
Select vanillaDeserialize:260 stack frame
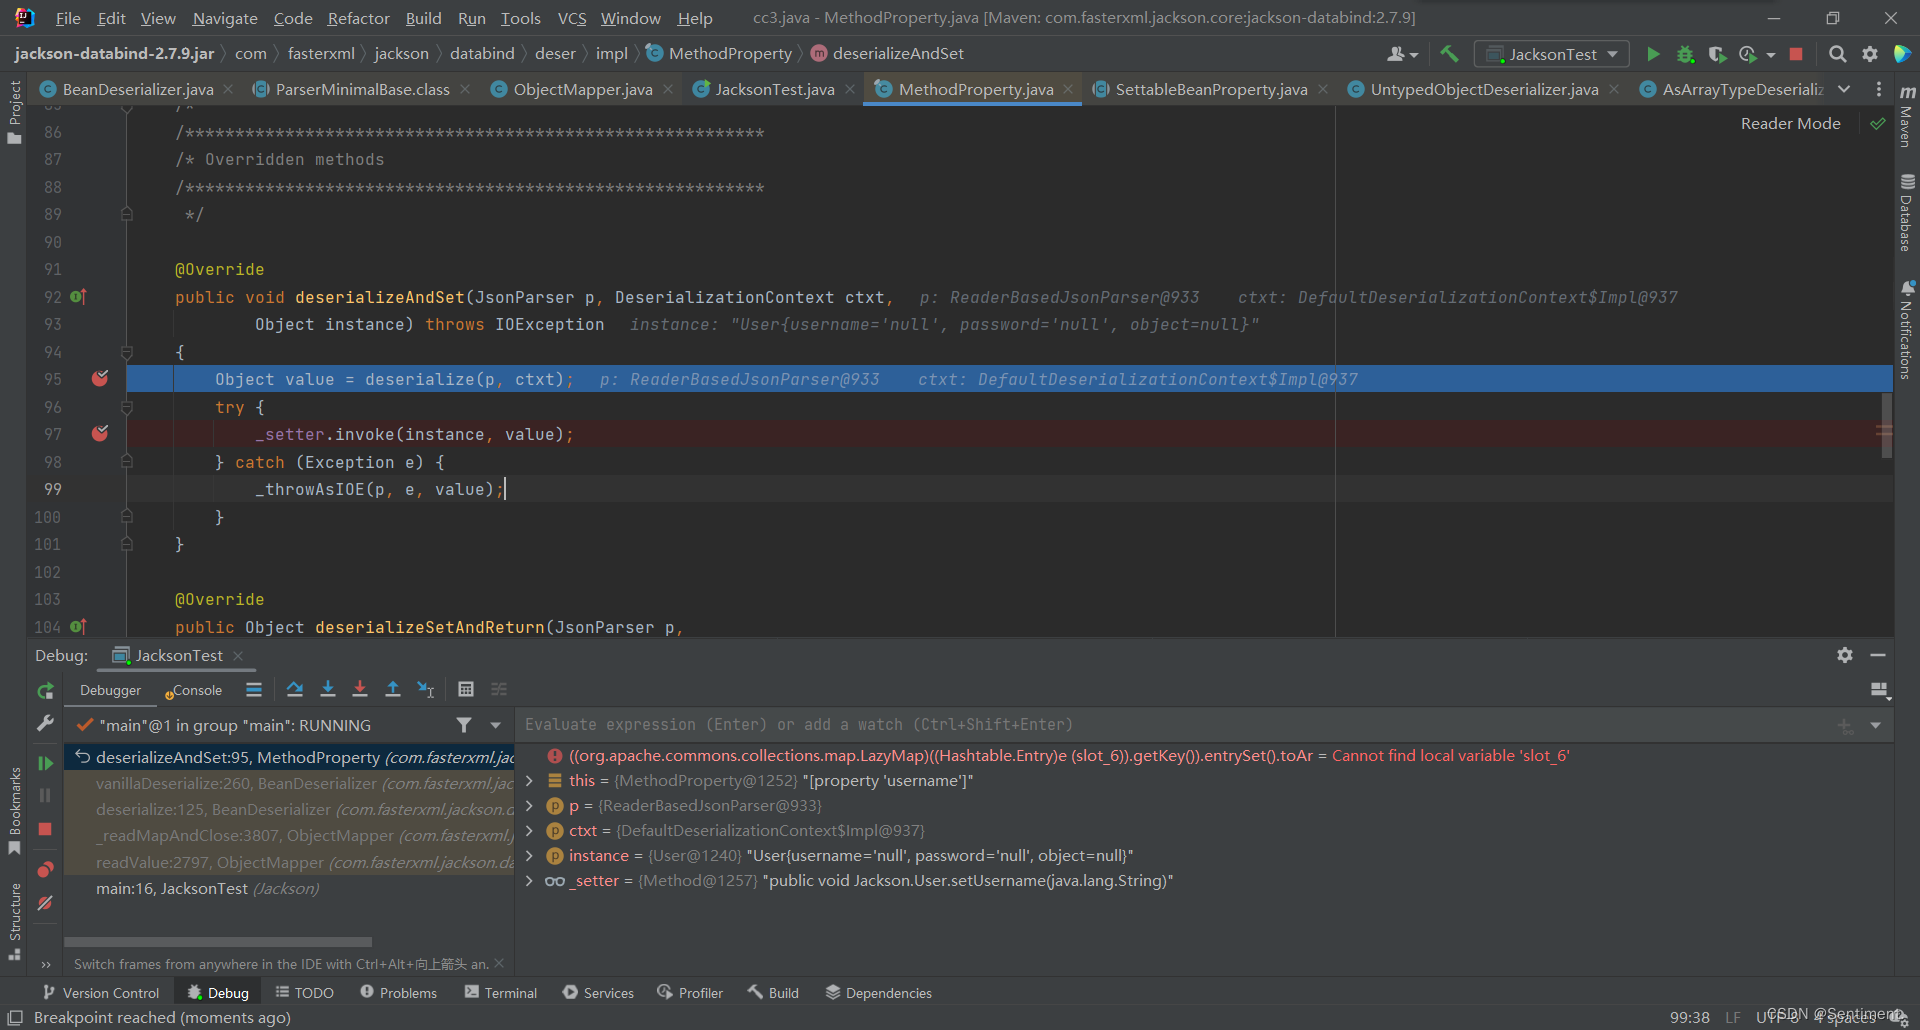point(290,783)
